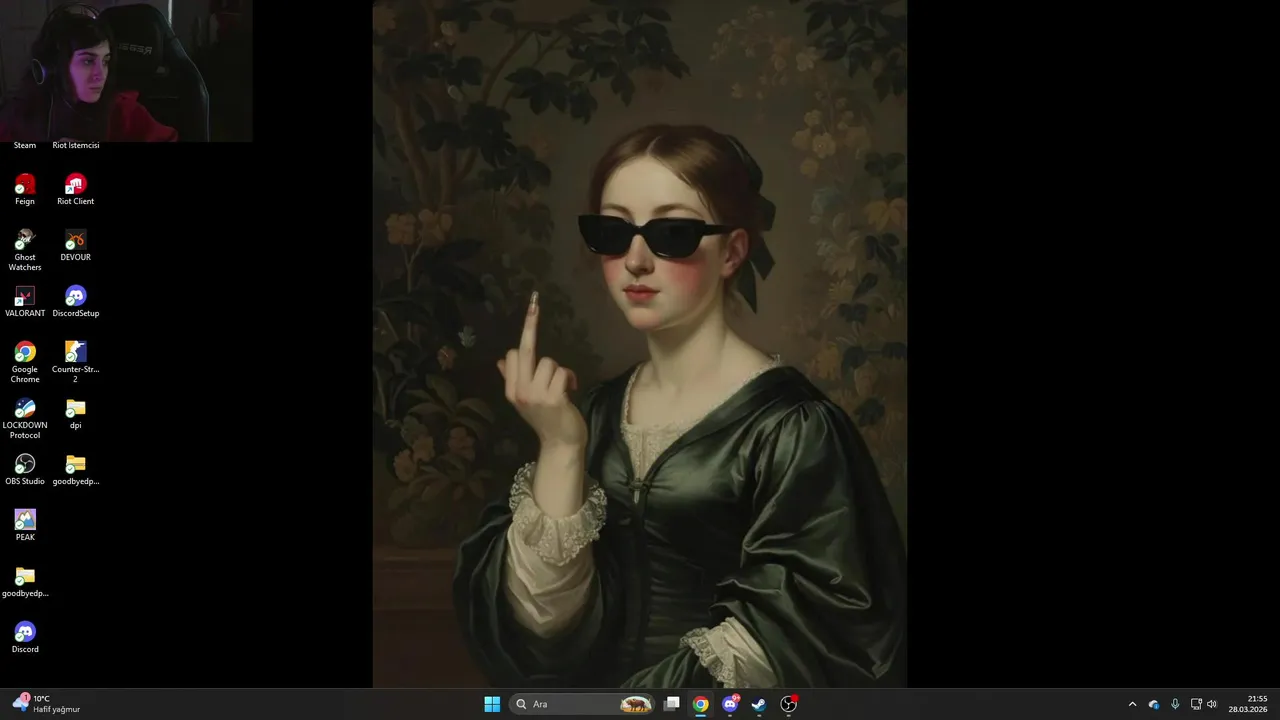Open the clock showing 21:55
Image resolution: width=1280 pixels, height=720 pixels.
(x=1248, y=704)
